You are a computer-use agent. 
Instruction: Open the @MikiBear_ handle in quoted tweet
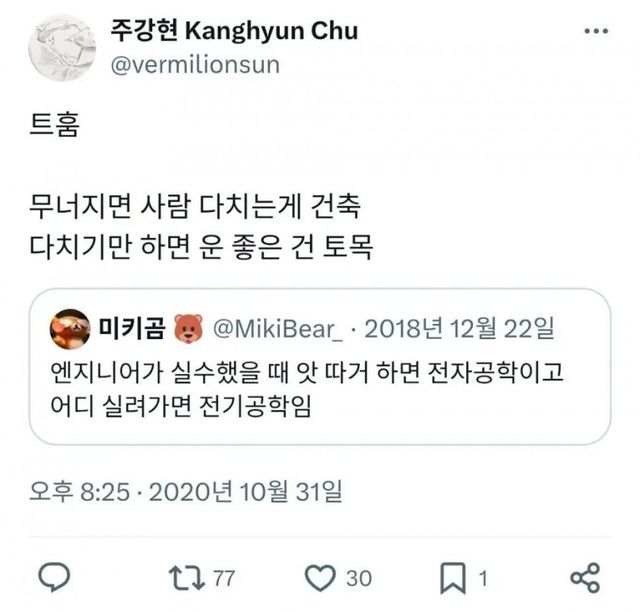278,329
